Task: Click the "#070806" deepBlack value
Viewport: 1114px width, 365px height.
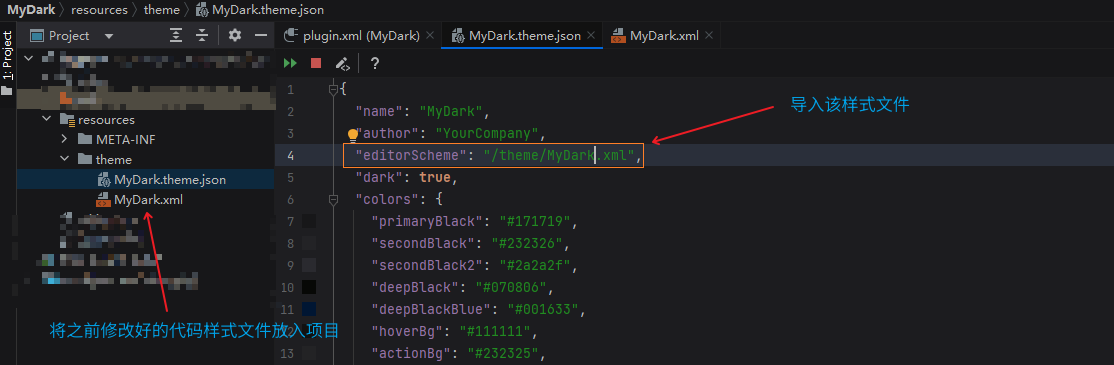Action: click(511, 288)
